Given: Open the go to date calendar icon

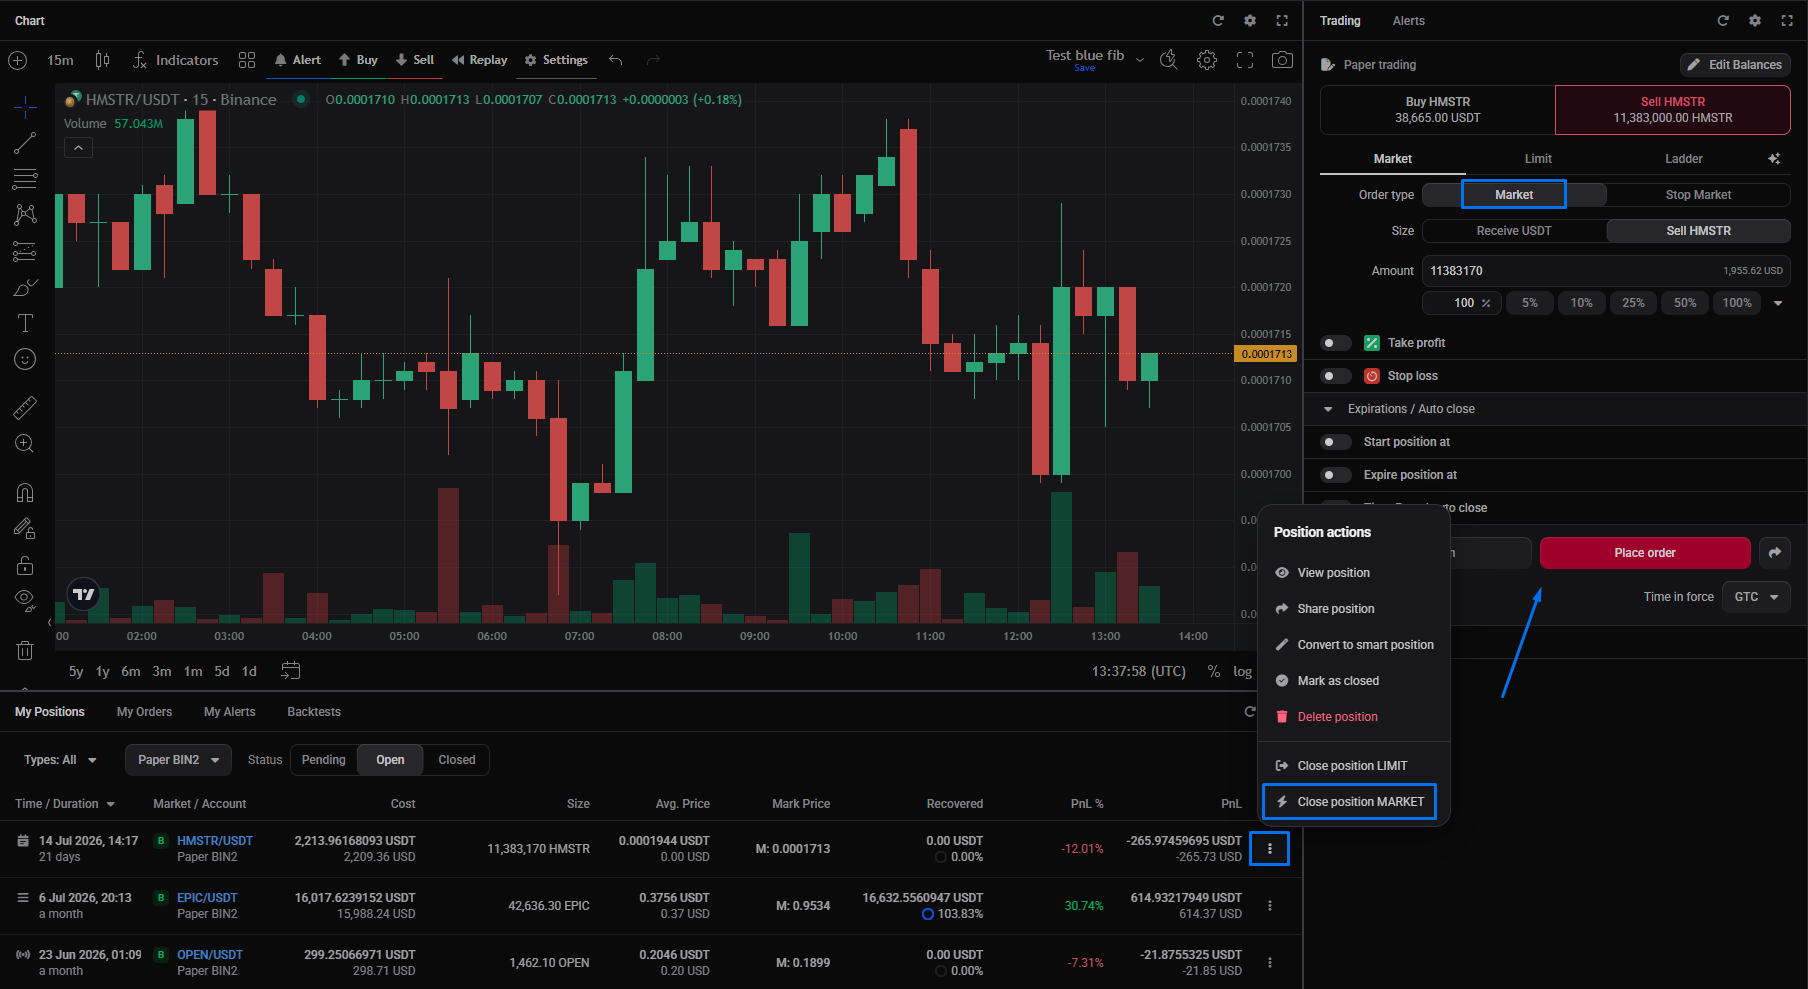Looking at the screenshot, I should tap(291, 671).
